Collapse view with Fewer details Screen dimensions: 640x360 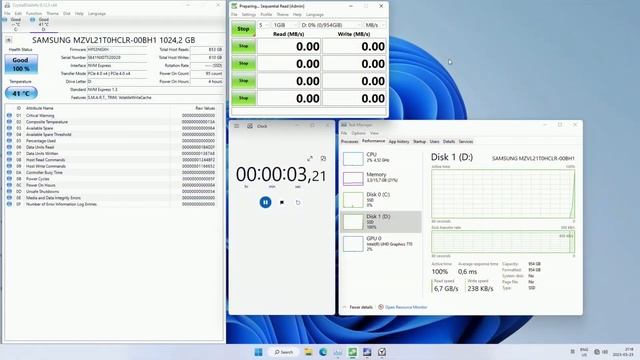click(358, 307)
